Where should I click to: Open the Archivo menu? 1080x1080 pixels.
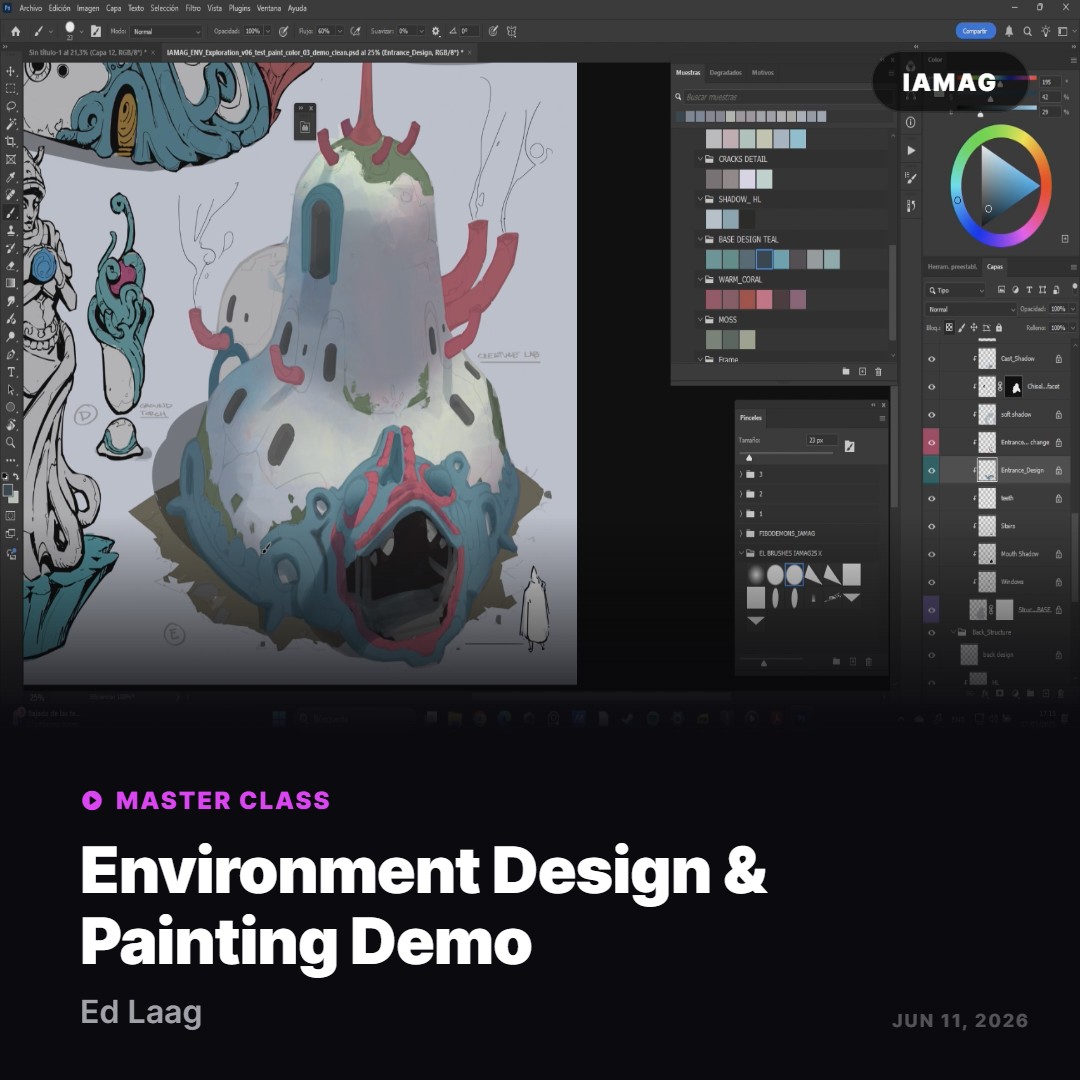click(30, 8)
